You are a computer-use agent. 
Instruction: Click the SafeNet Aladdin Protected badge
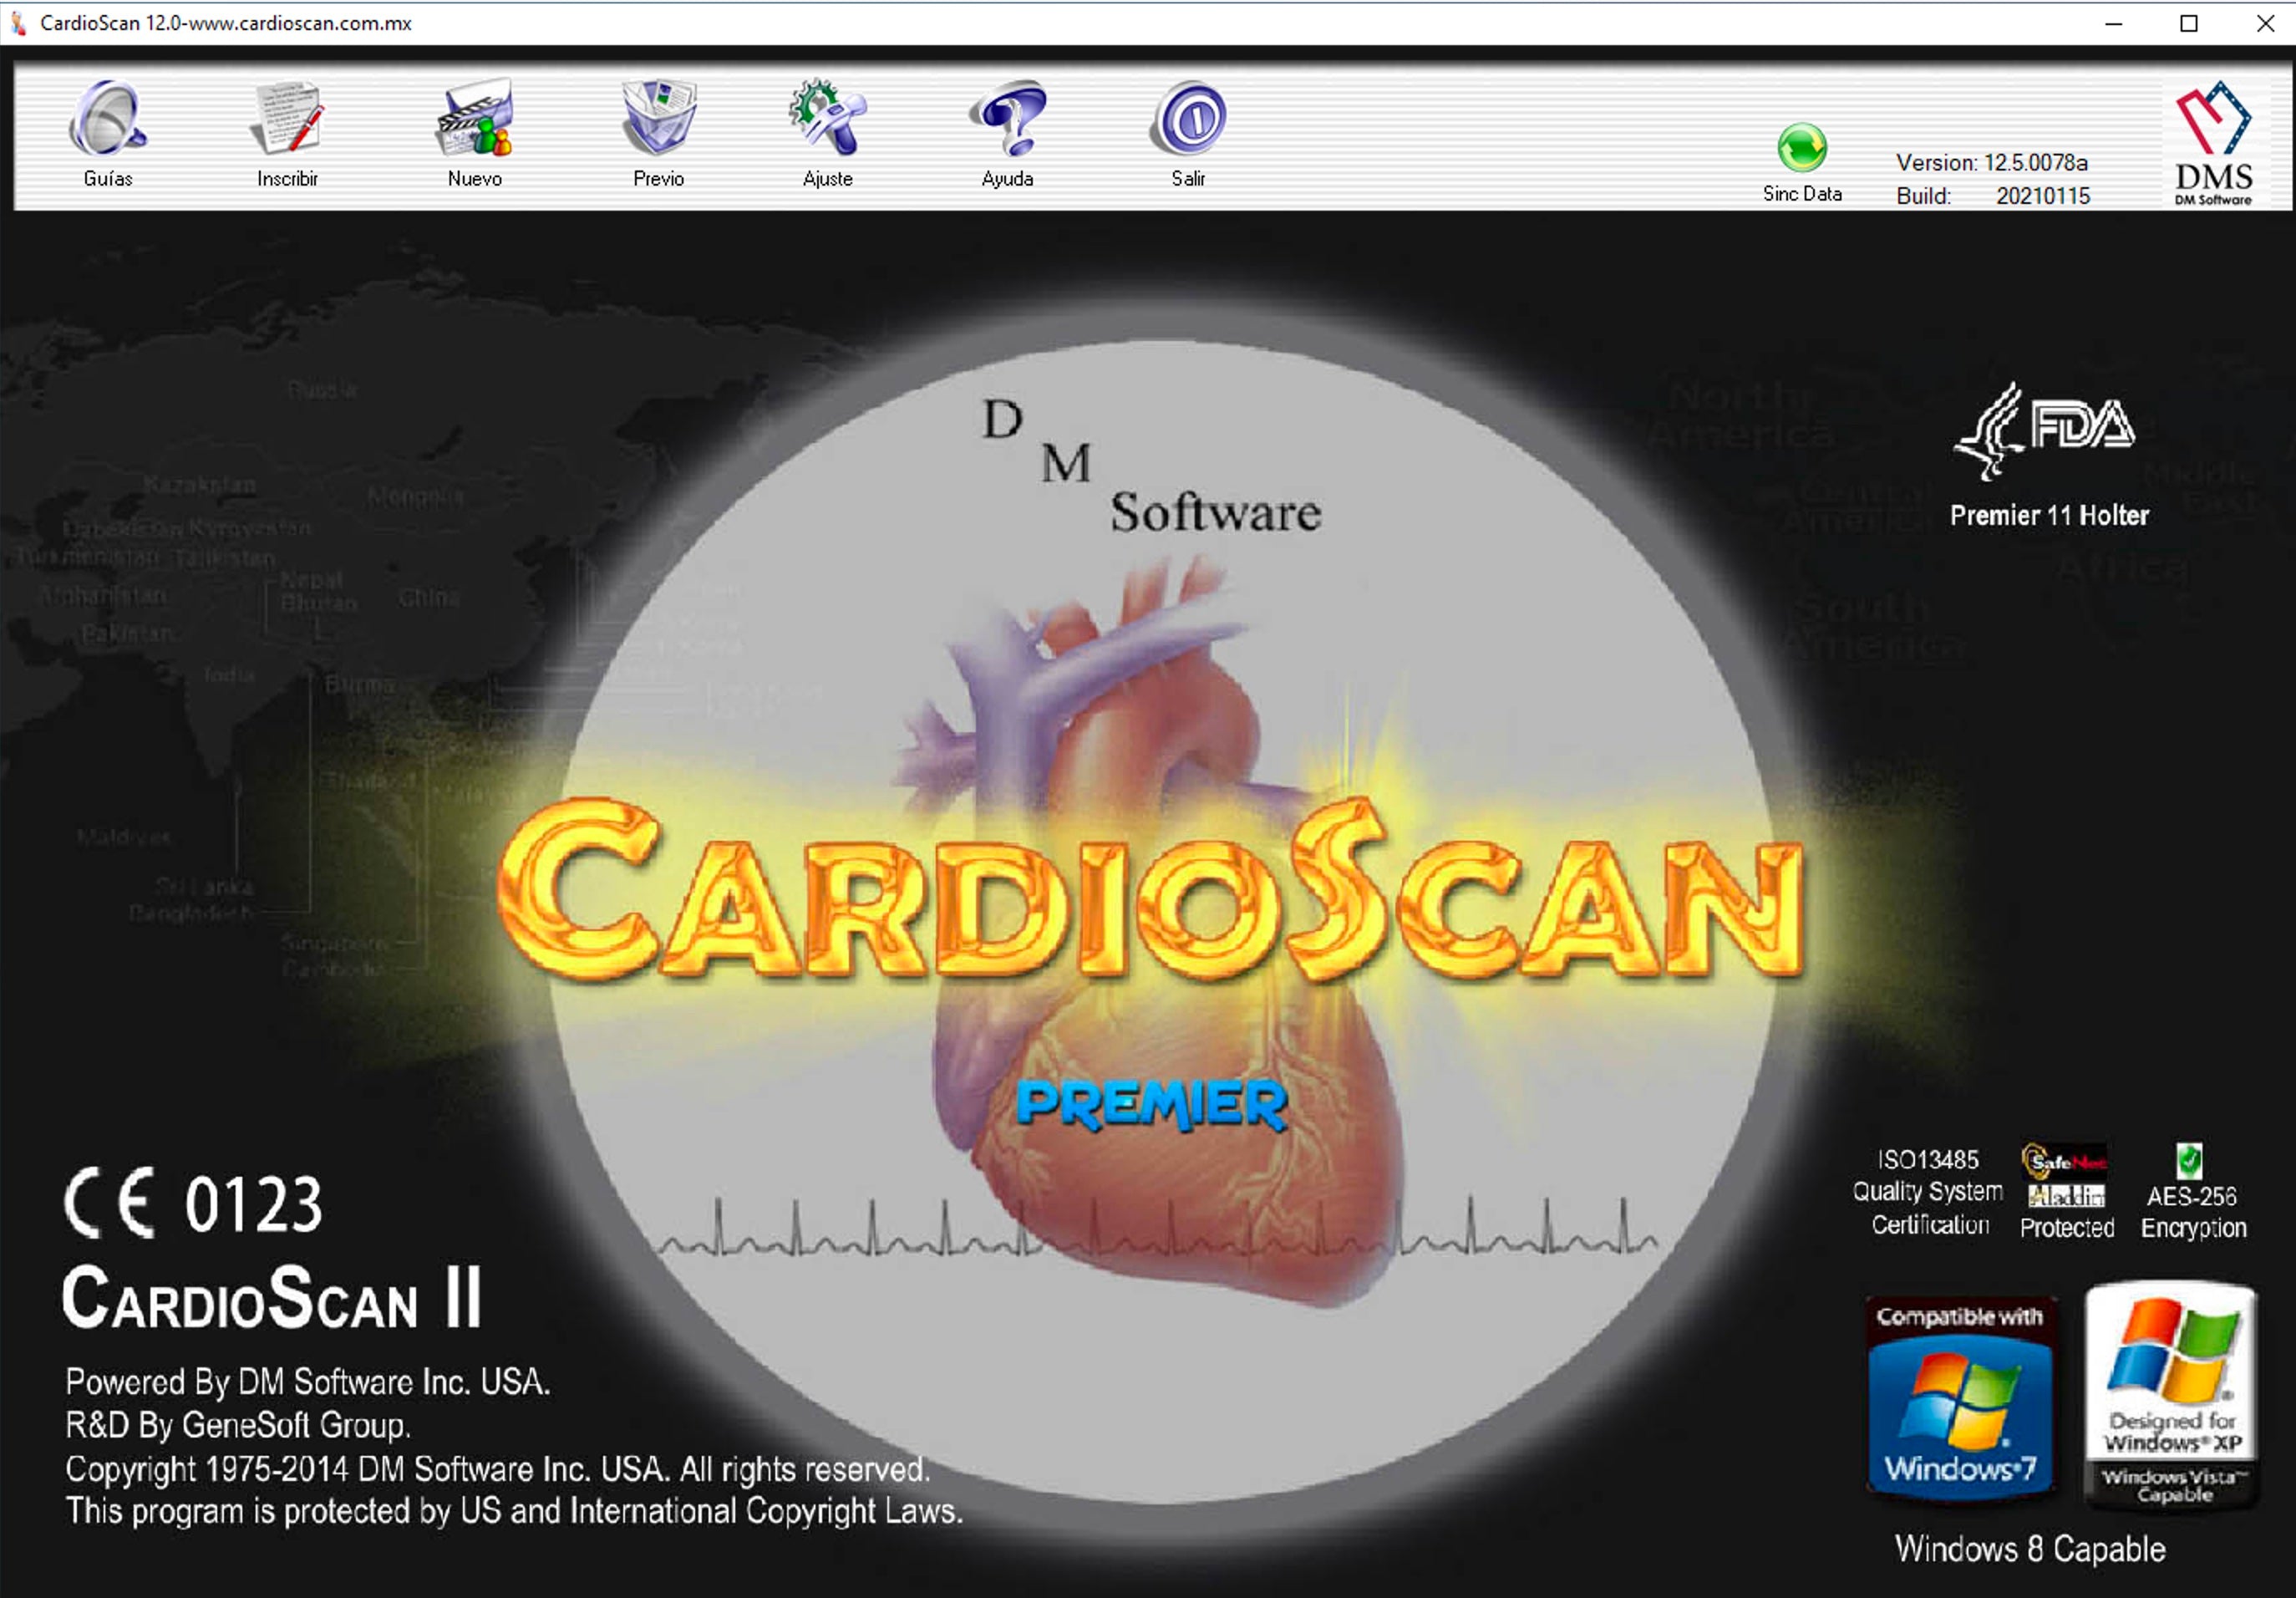2066,1178
